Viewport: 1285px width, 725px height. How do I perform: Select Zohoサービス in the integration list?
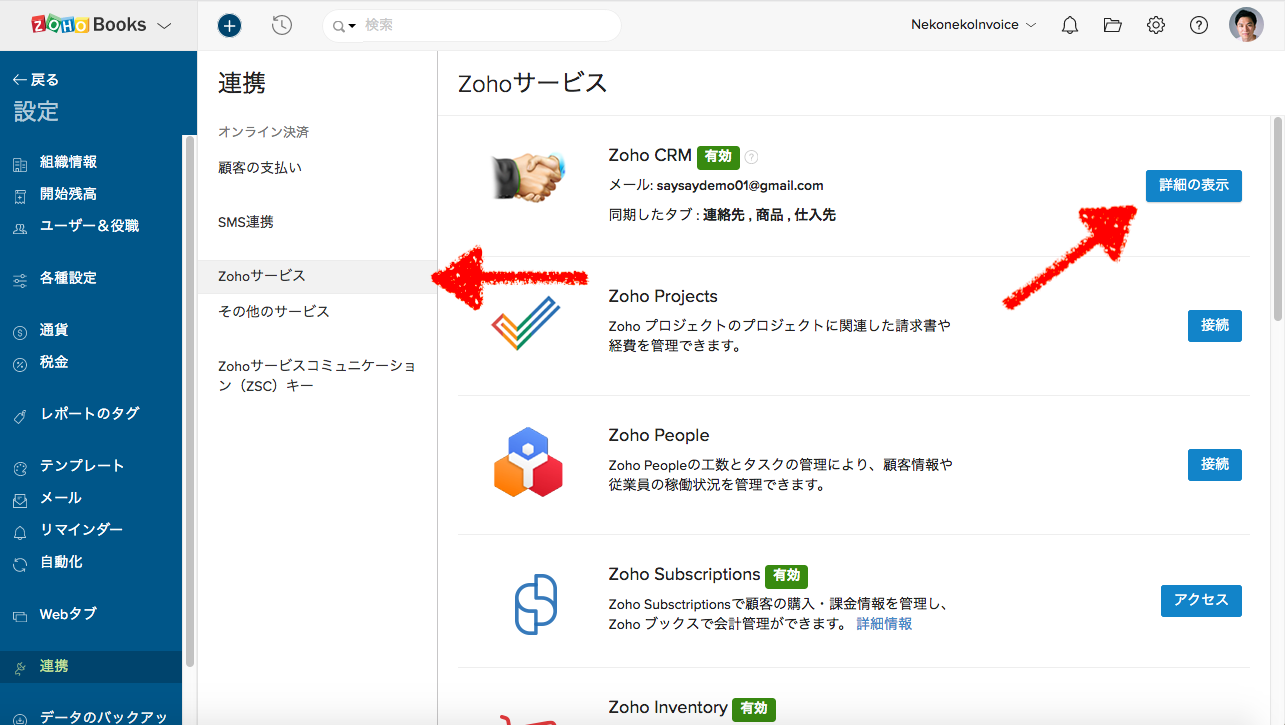click(x=317, y=276)
